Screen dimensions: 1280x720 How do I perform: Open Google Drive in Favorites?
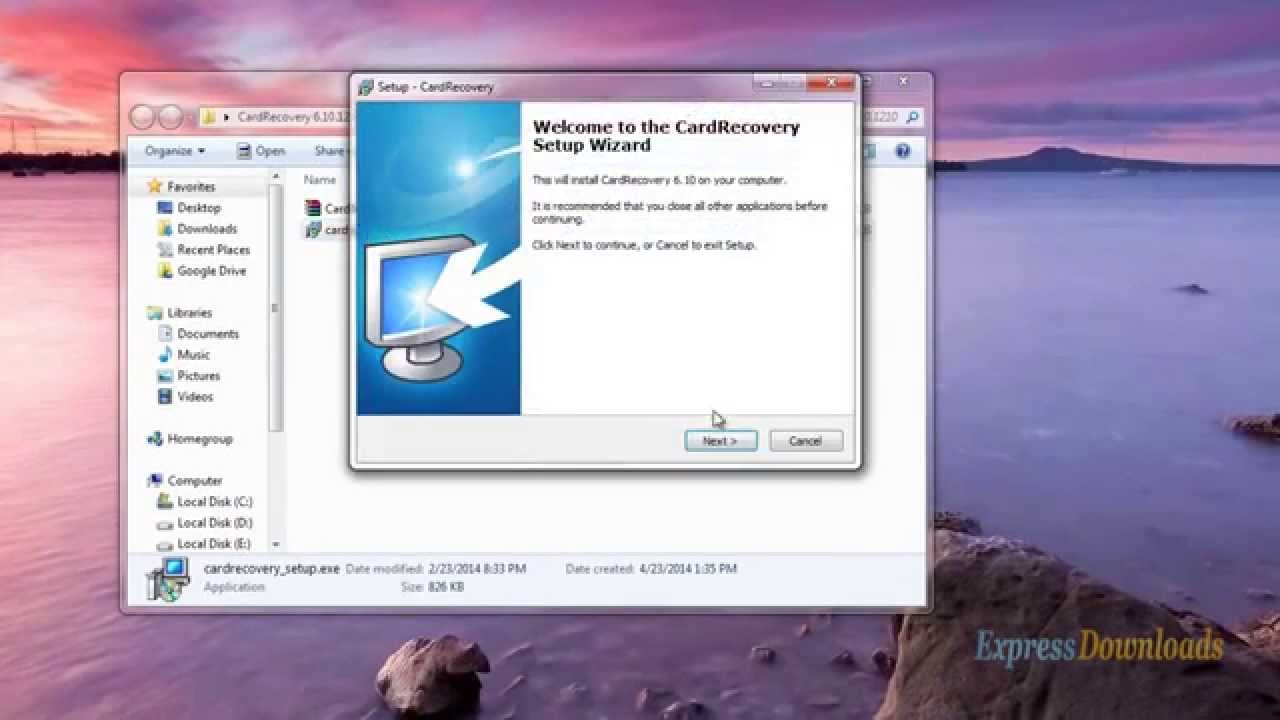212,271
